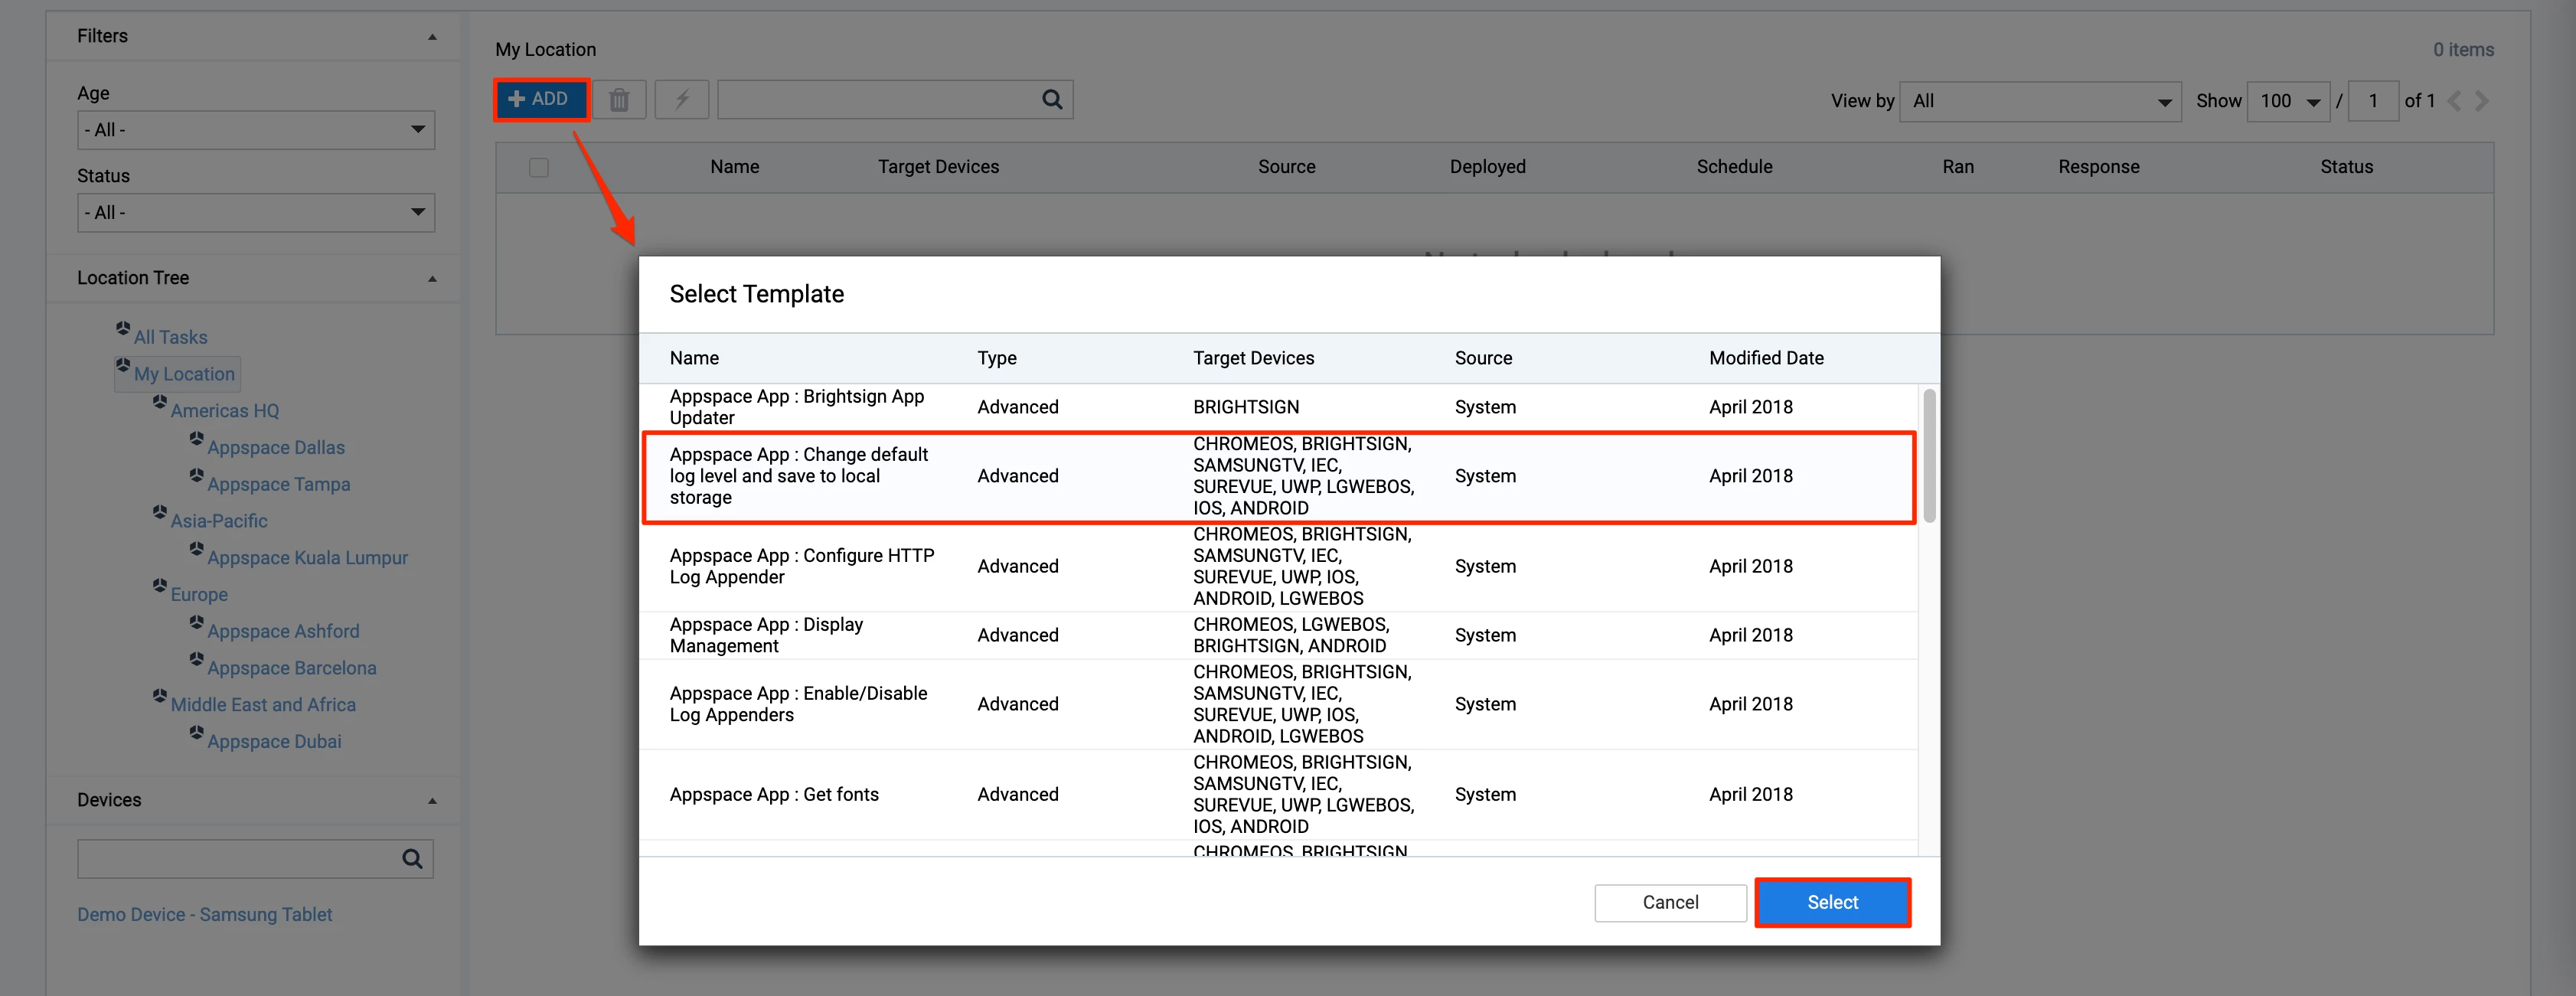
Task: Open the Status filter dropdown
Action: (x=256, y=213)
